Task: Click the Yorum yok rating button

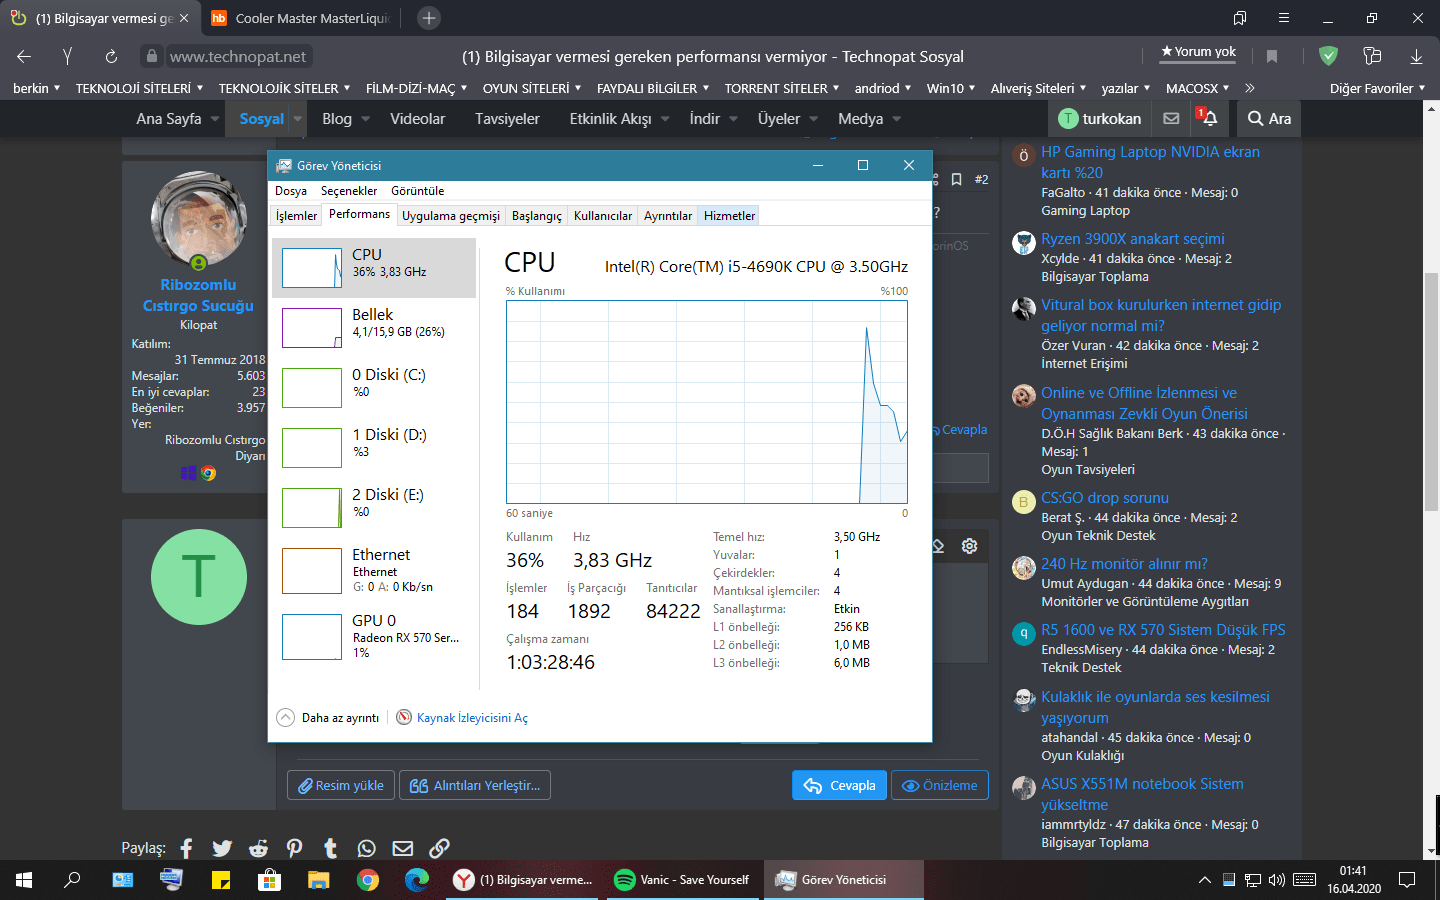Action: tap(1198, 52)
